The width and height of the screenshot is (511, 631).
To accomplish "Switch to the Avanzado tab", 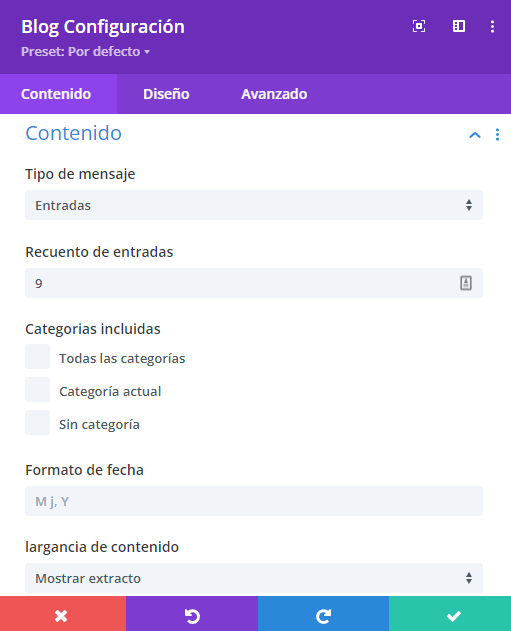I will click(274, 94).
